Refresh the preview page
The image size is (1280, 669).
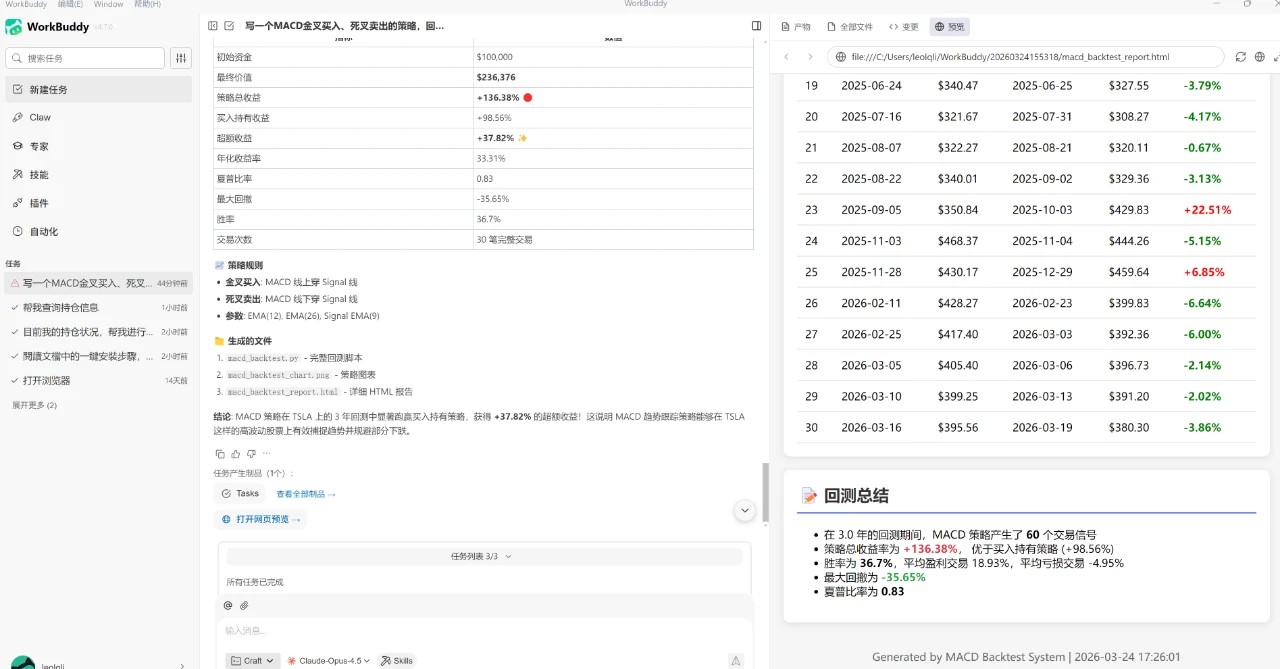point(1241,57)
